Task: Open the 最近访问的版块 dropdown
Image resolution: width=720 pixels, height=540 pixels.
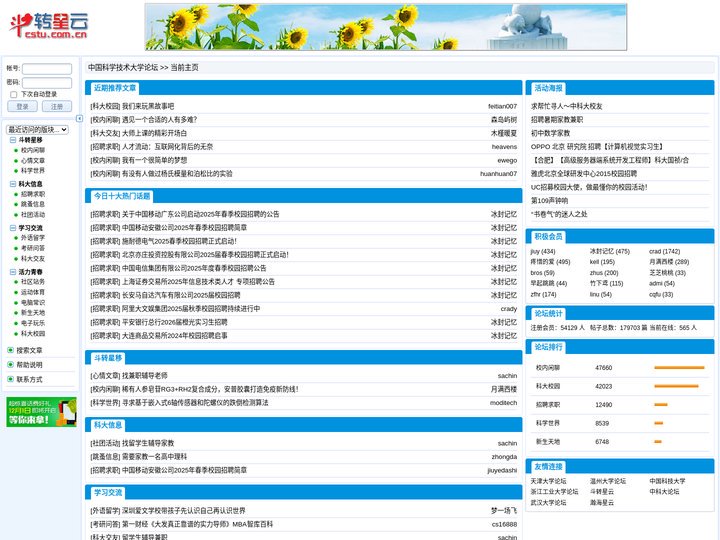Action: click(x=38, y=129)
